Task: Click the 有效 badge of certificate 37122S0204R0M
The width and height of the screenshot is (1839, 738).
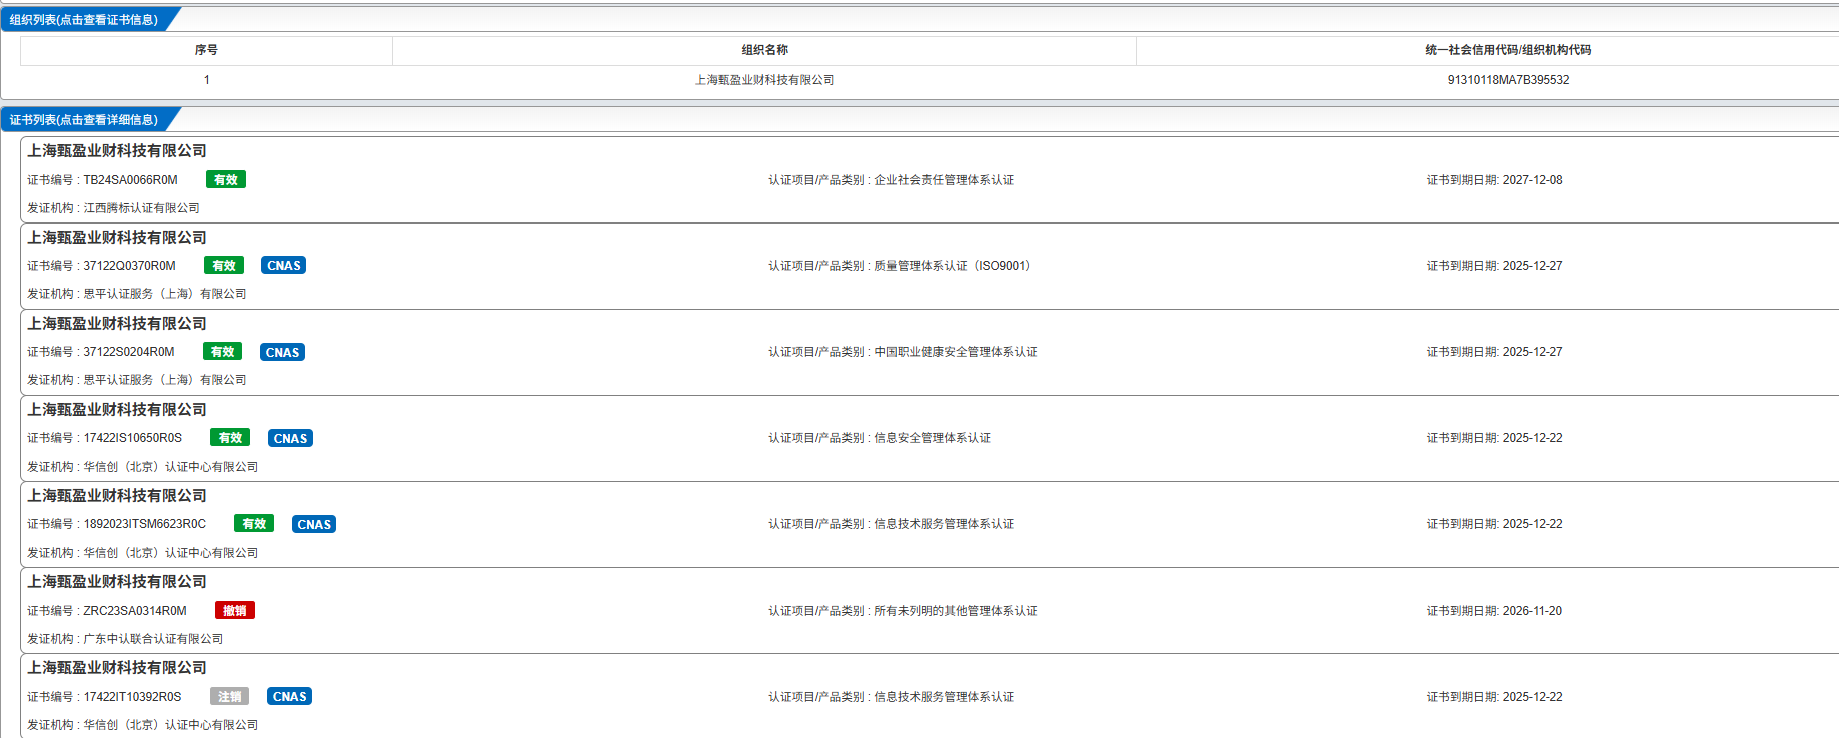Action: (222, 352)
